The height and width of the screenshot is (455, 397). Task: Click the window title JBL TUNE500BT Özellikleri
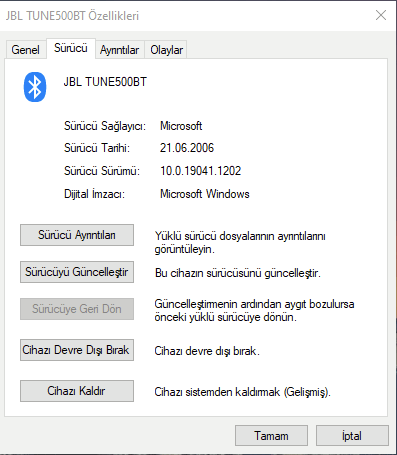[x=72, y=16]
